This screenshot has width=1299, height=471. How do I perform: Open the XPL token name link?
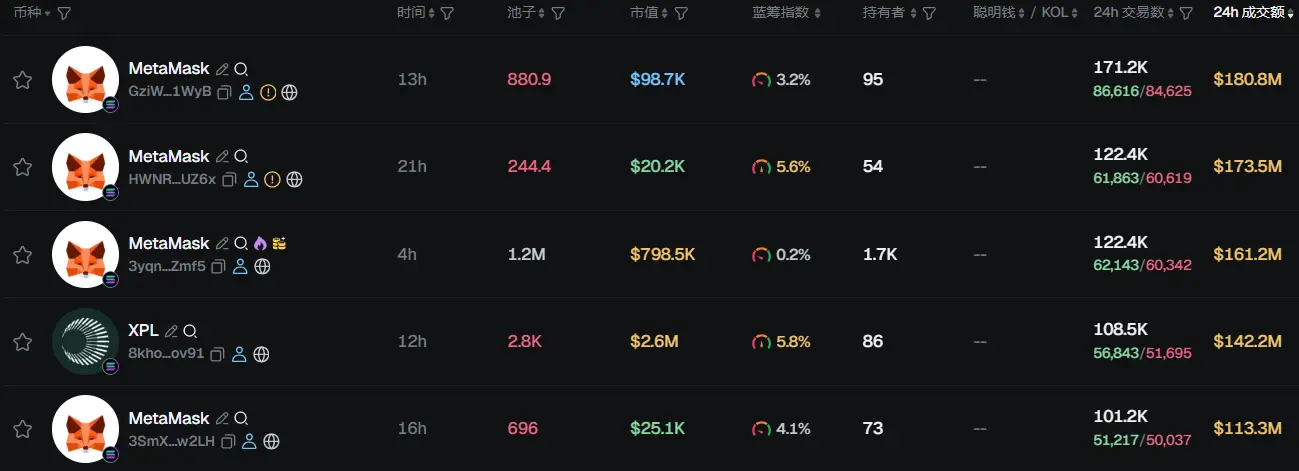pos(144,331)
